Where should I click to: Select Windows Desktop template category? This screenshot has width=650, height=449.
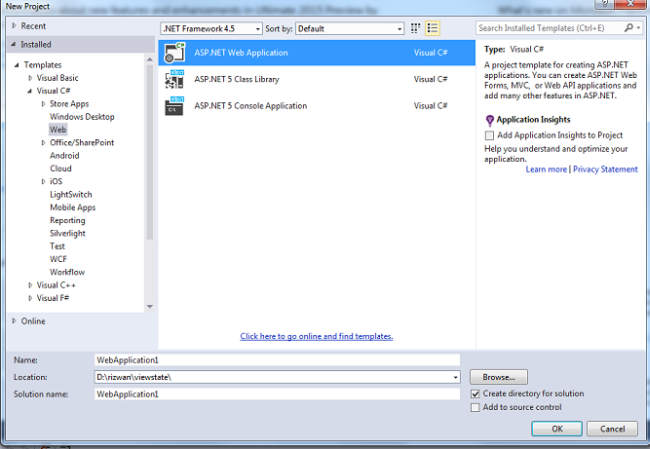point(82,117)
